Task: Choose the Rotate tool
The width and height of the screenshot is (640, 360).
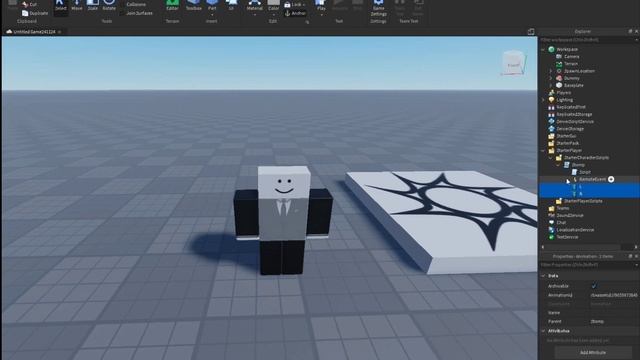Action: pyautogui.click(x=109, y=6)
